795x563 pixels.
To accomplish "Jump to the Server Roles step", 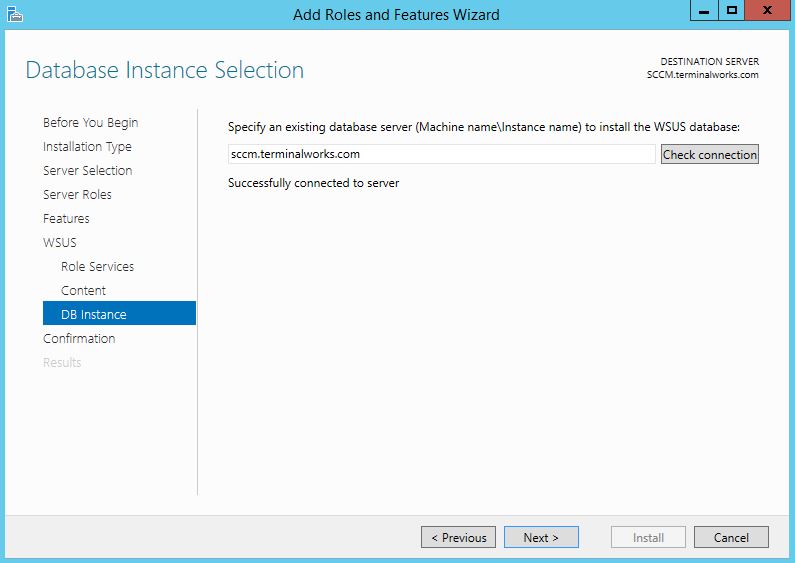I will point(77,195).
